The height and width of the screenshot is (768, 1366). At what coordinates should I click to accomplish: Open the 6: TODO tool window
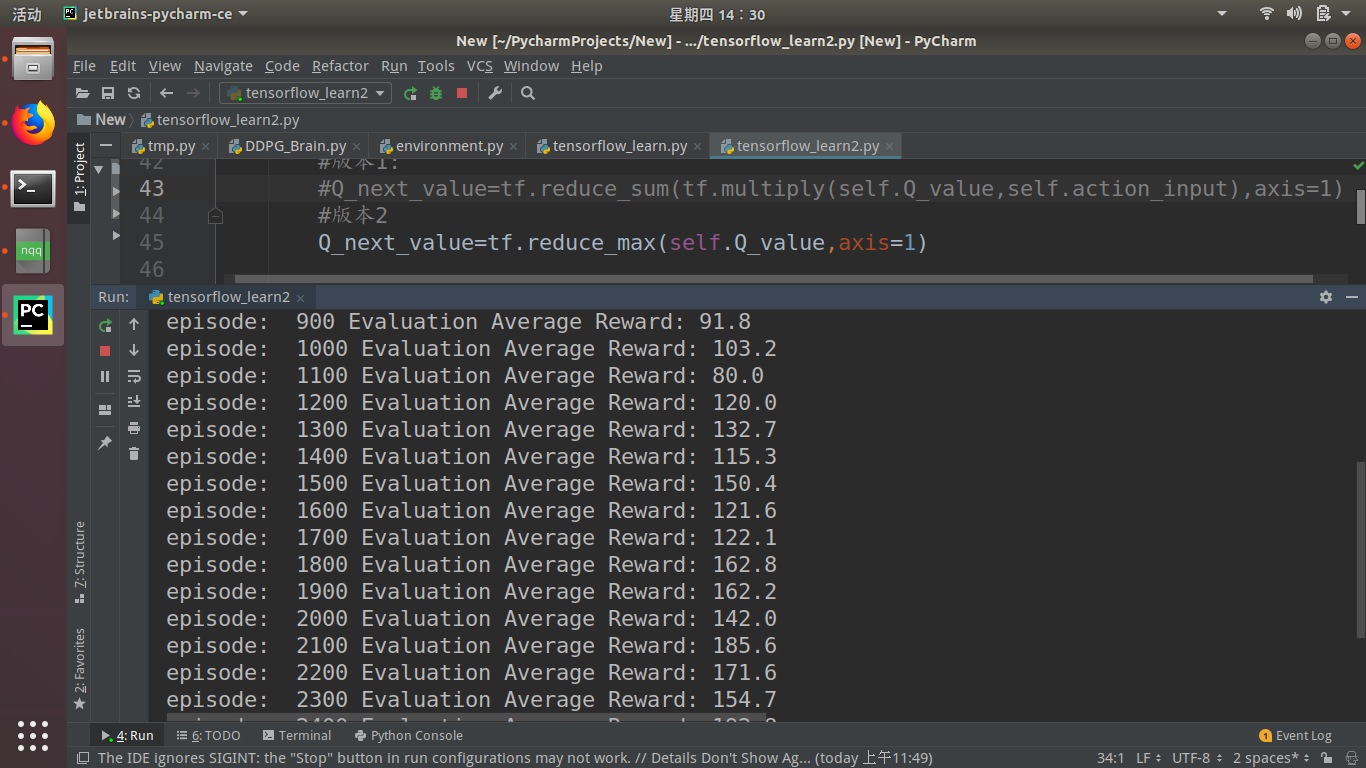209,735
